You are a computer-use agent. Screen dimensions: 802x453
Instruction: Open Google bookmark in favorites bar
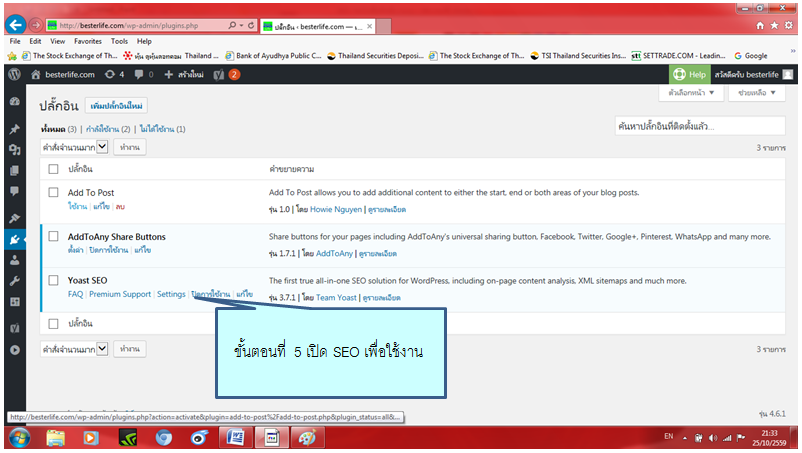(x=751, y=56)
